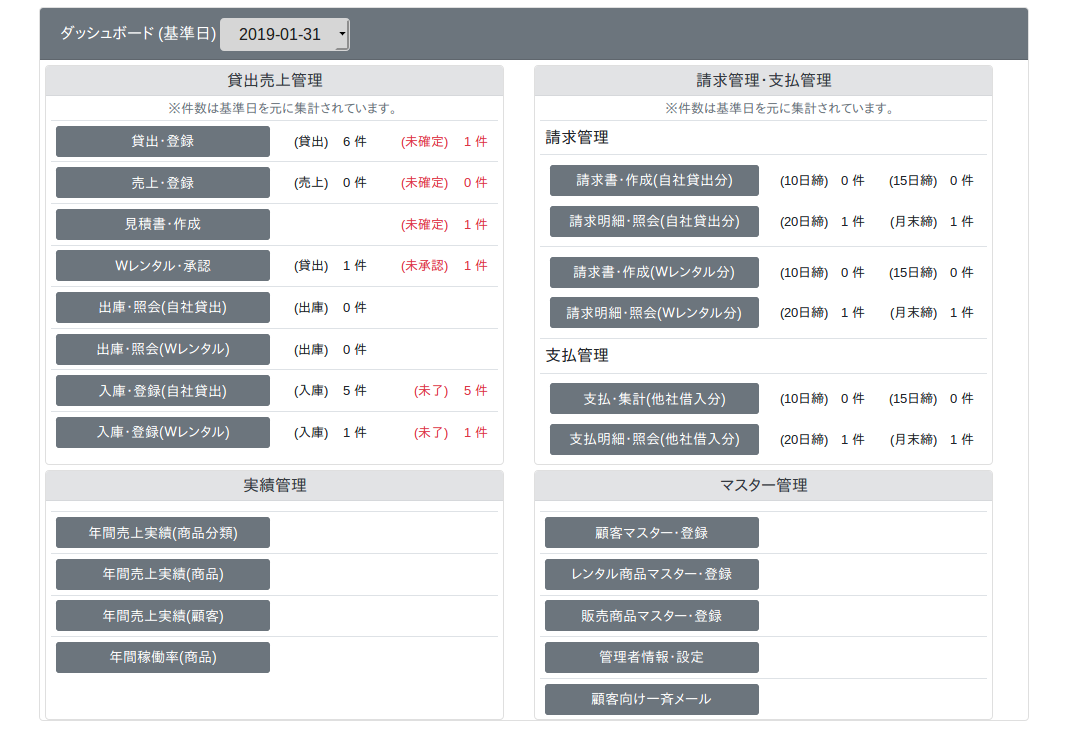
Task: Open 顧客マスター･登録
Action: (x=651, y=533)
